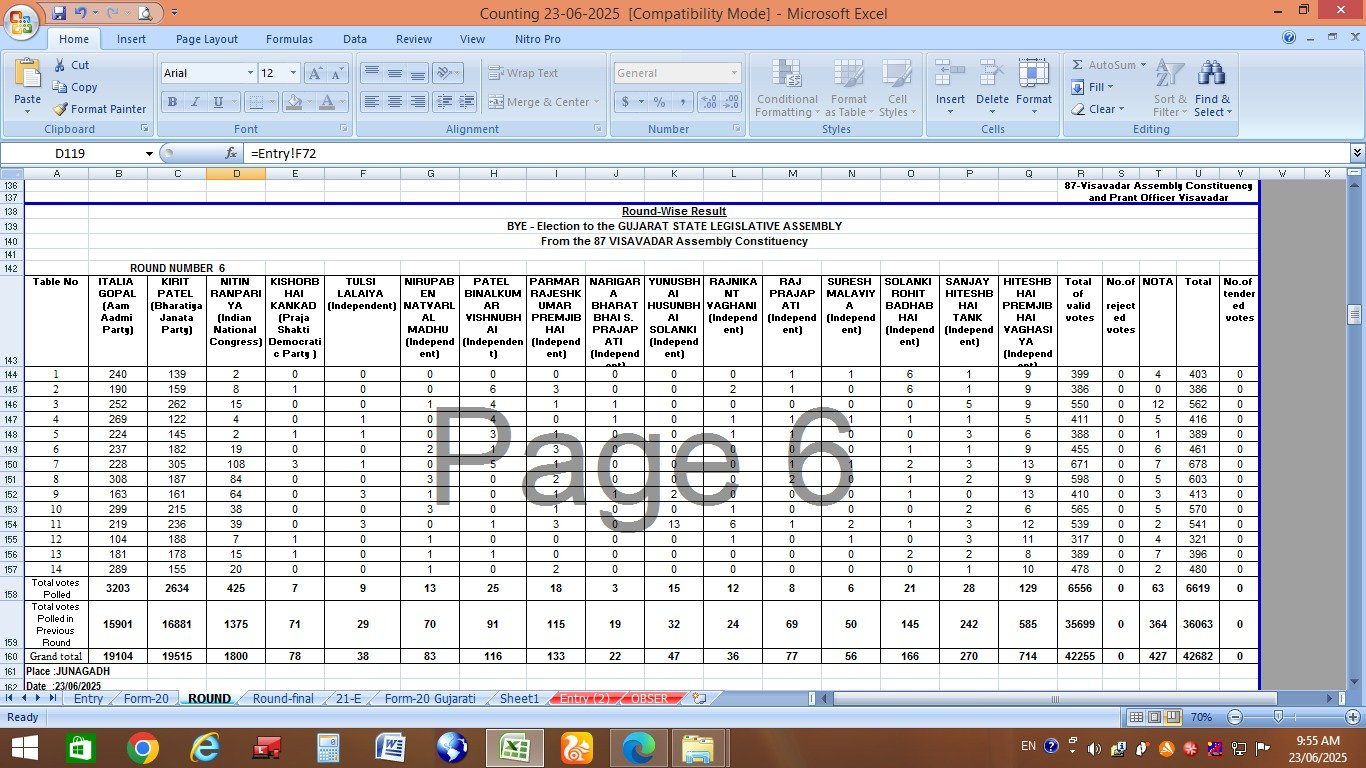This screenshot has height=768, width=1366.
Task: Toggle Wrap Text
Action: [x=524, y=73]
